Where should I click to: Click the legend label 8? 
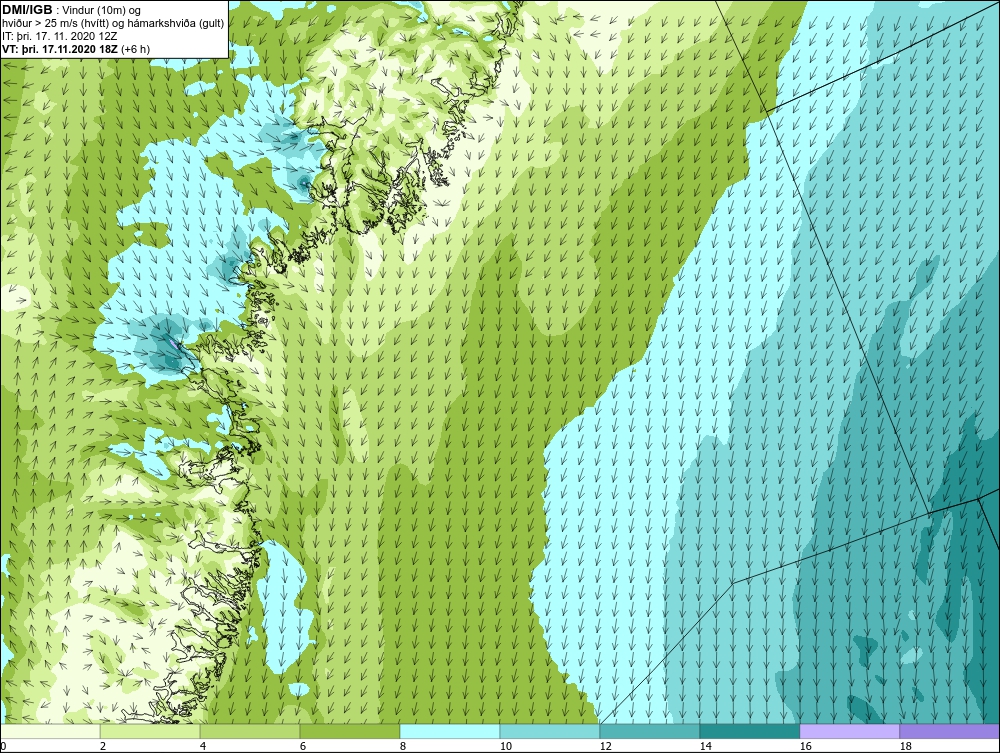coord(403,746)
